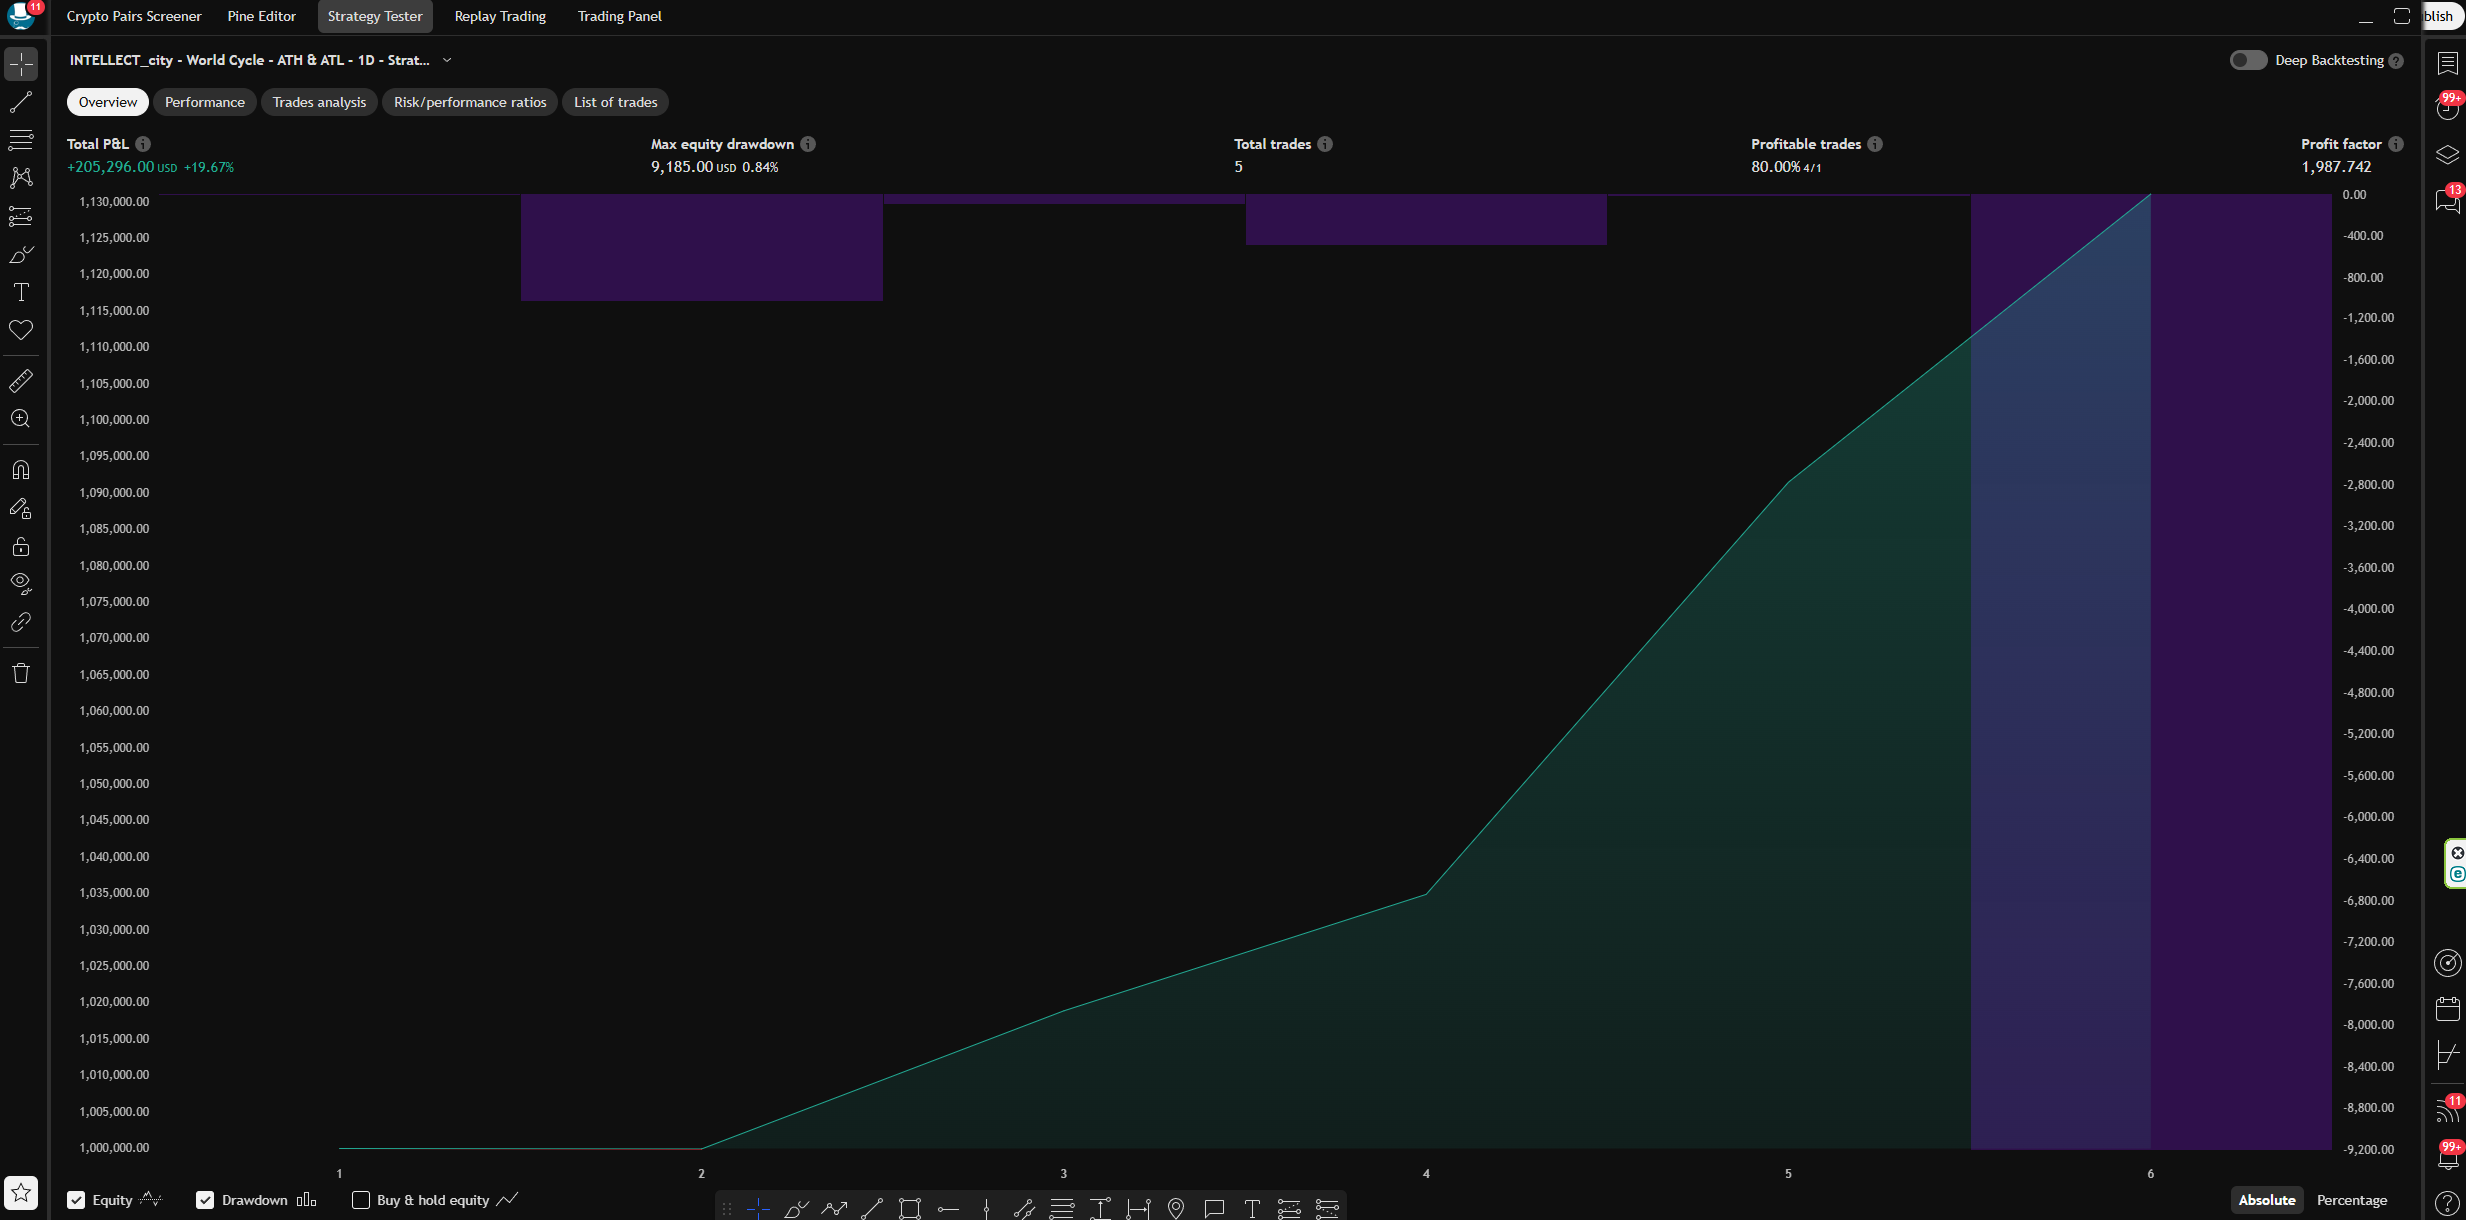Expand the strategy name dropdown chevron
The width and height of the screenshot is (2466, 1220).
coord(447,60)
